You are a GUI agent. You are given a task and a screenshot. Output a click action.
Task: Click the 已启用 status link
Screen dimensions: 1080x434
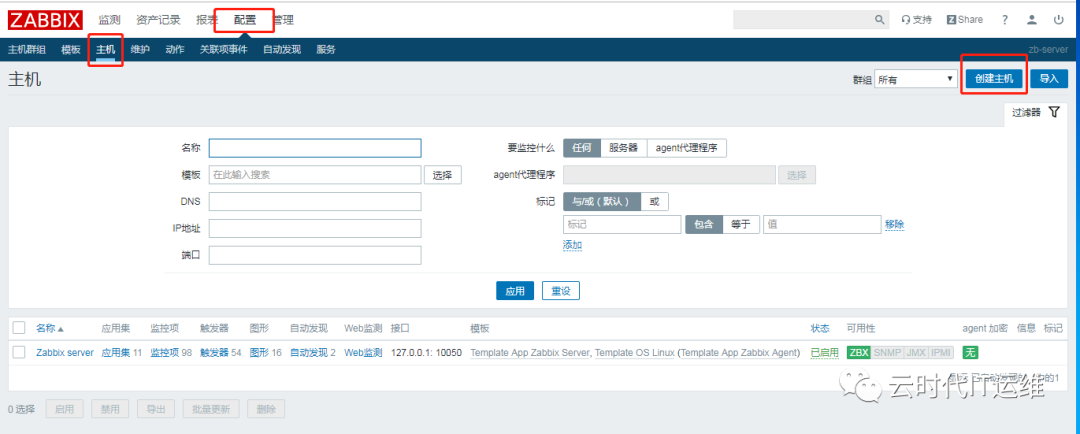pos(824,353)
